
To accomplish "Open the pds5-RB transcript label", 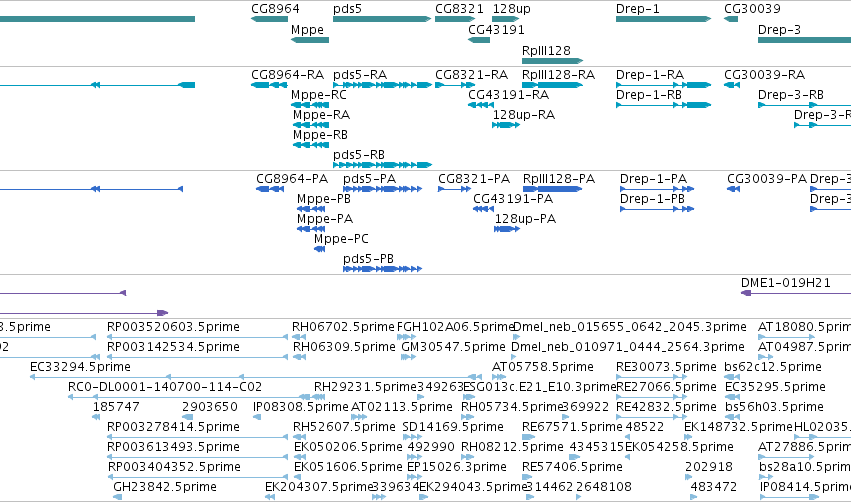I will (359, 155).
